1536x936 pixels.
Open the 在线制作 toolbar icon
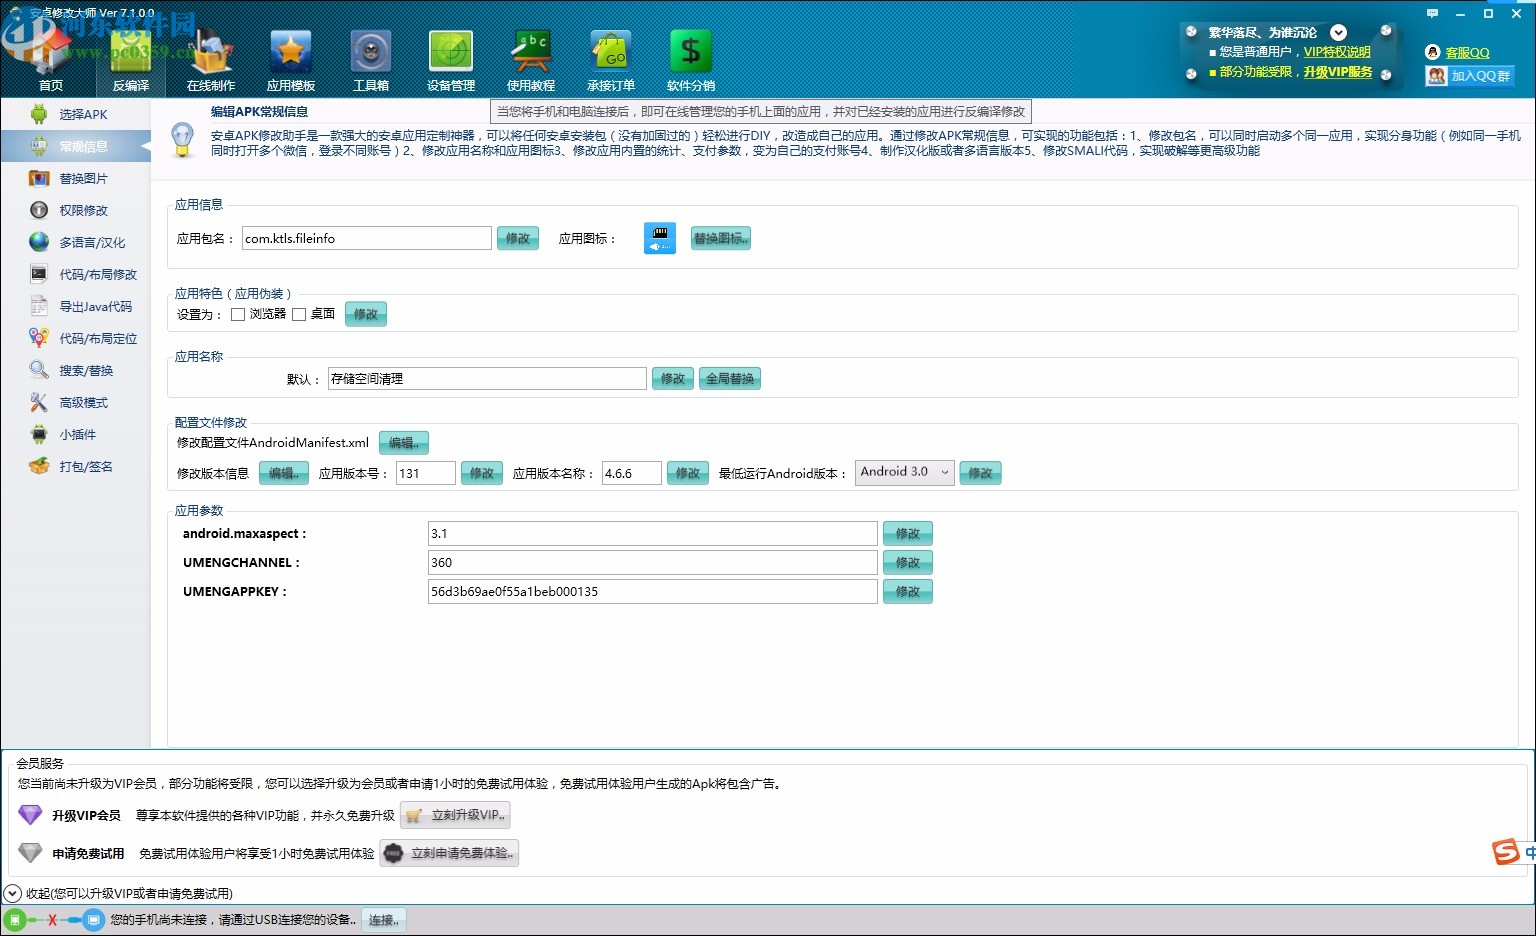click(x=211, y=60)
